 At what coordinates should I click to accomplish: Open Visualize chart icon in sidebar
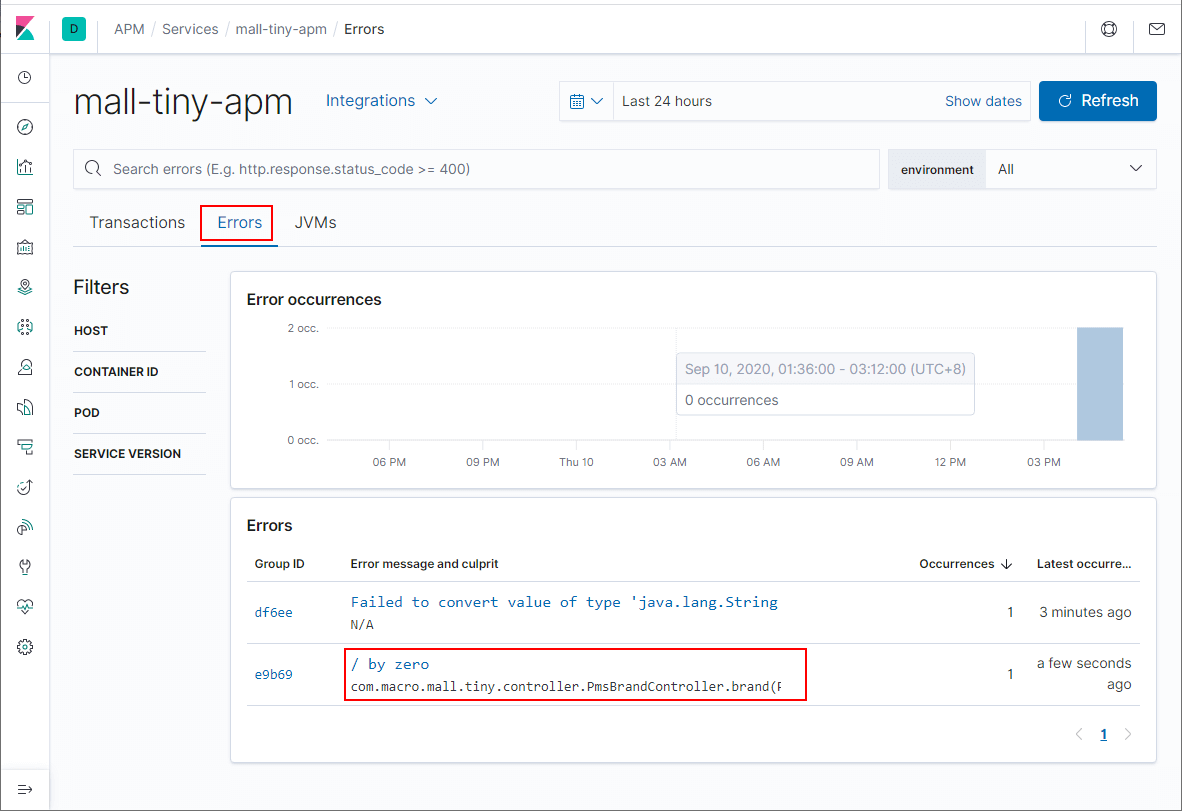point(25,167)
